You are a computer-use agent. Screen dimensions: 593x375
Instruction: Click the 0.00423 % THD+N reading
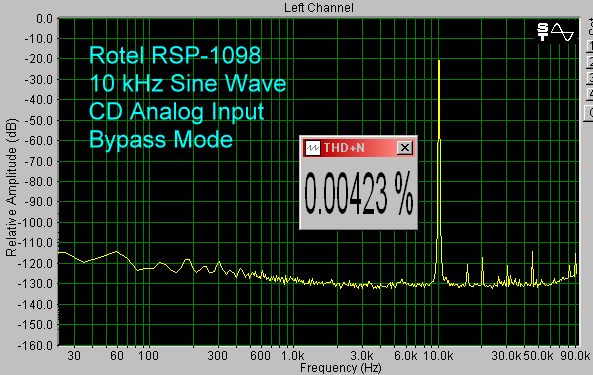(359, 194)
